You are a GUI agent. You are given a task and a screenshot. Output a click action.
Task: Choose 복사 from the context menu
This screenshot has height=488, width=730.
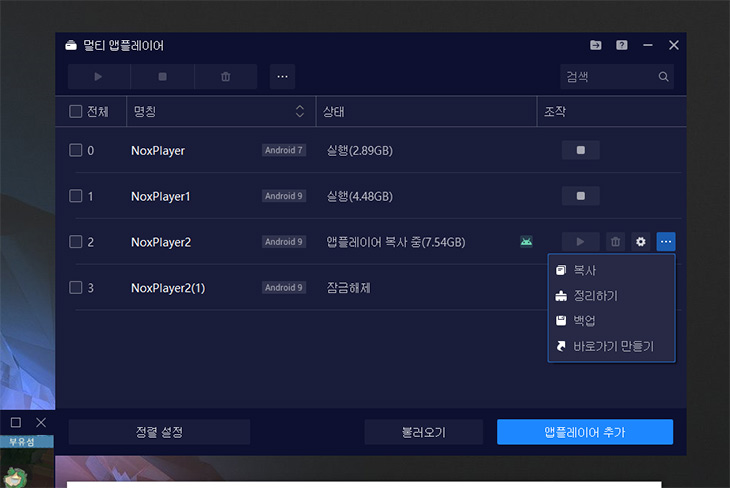click(x=612, y=270)
